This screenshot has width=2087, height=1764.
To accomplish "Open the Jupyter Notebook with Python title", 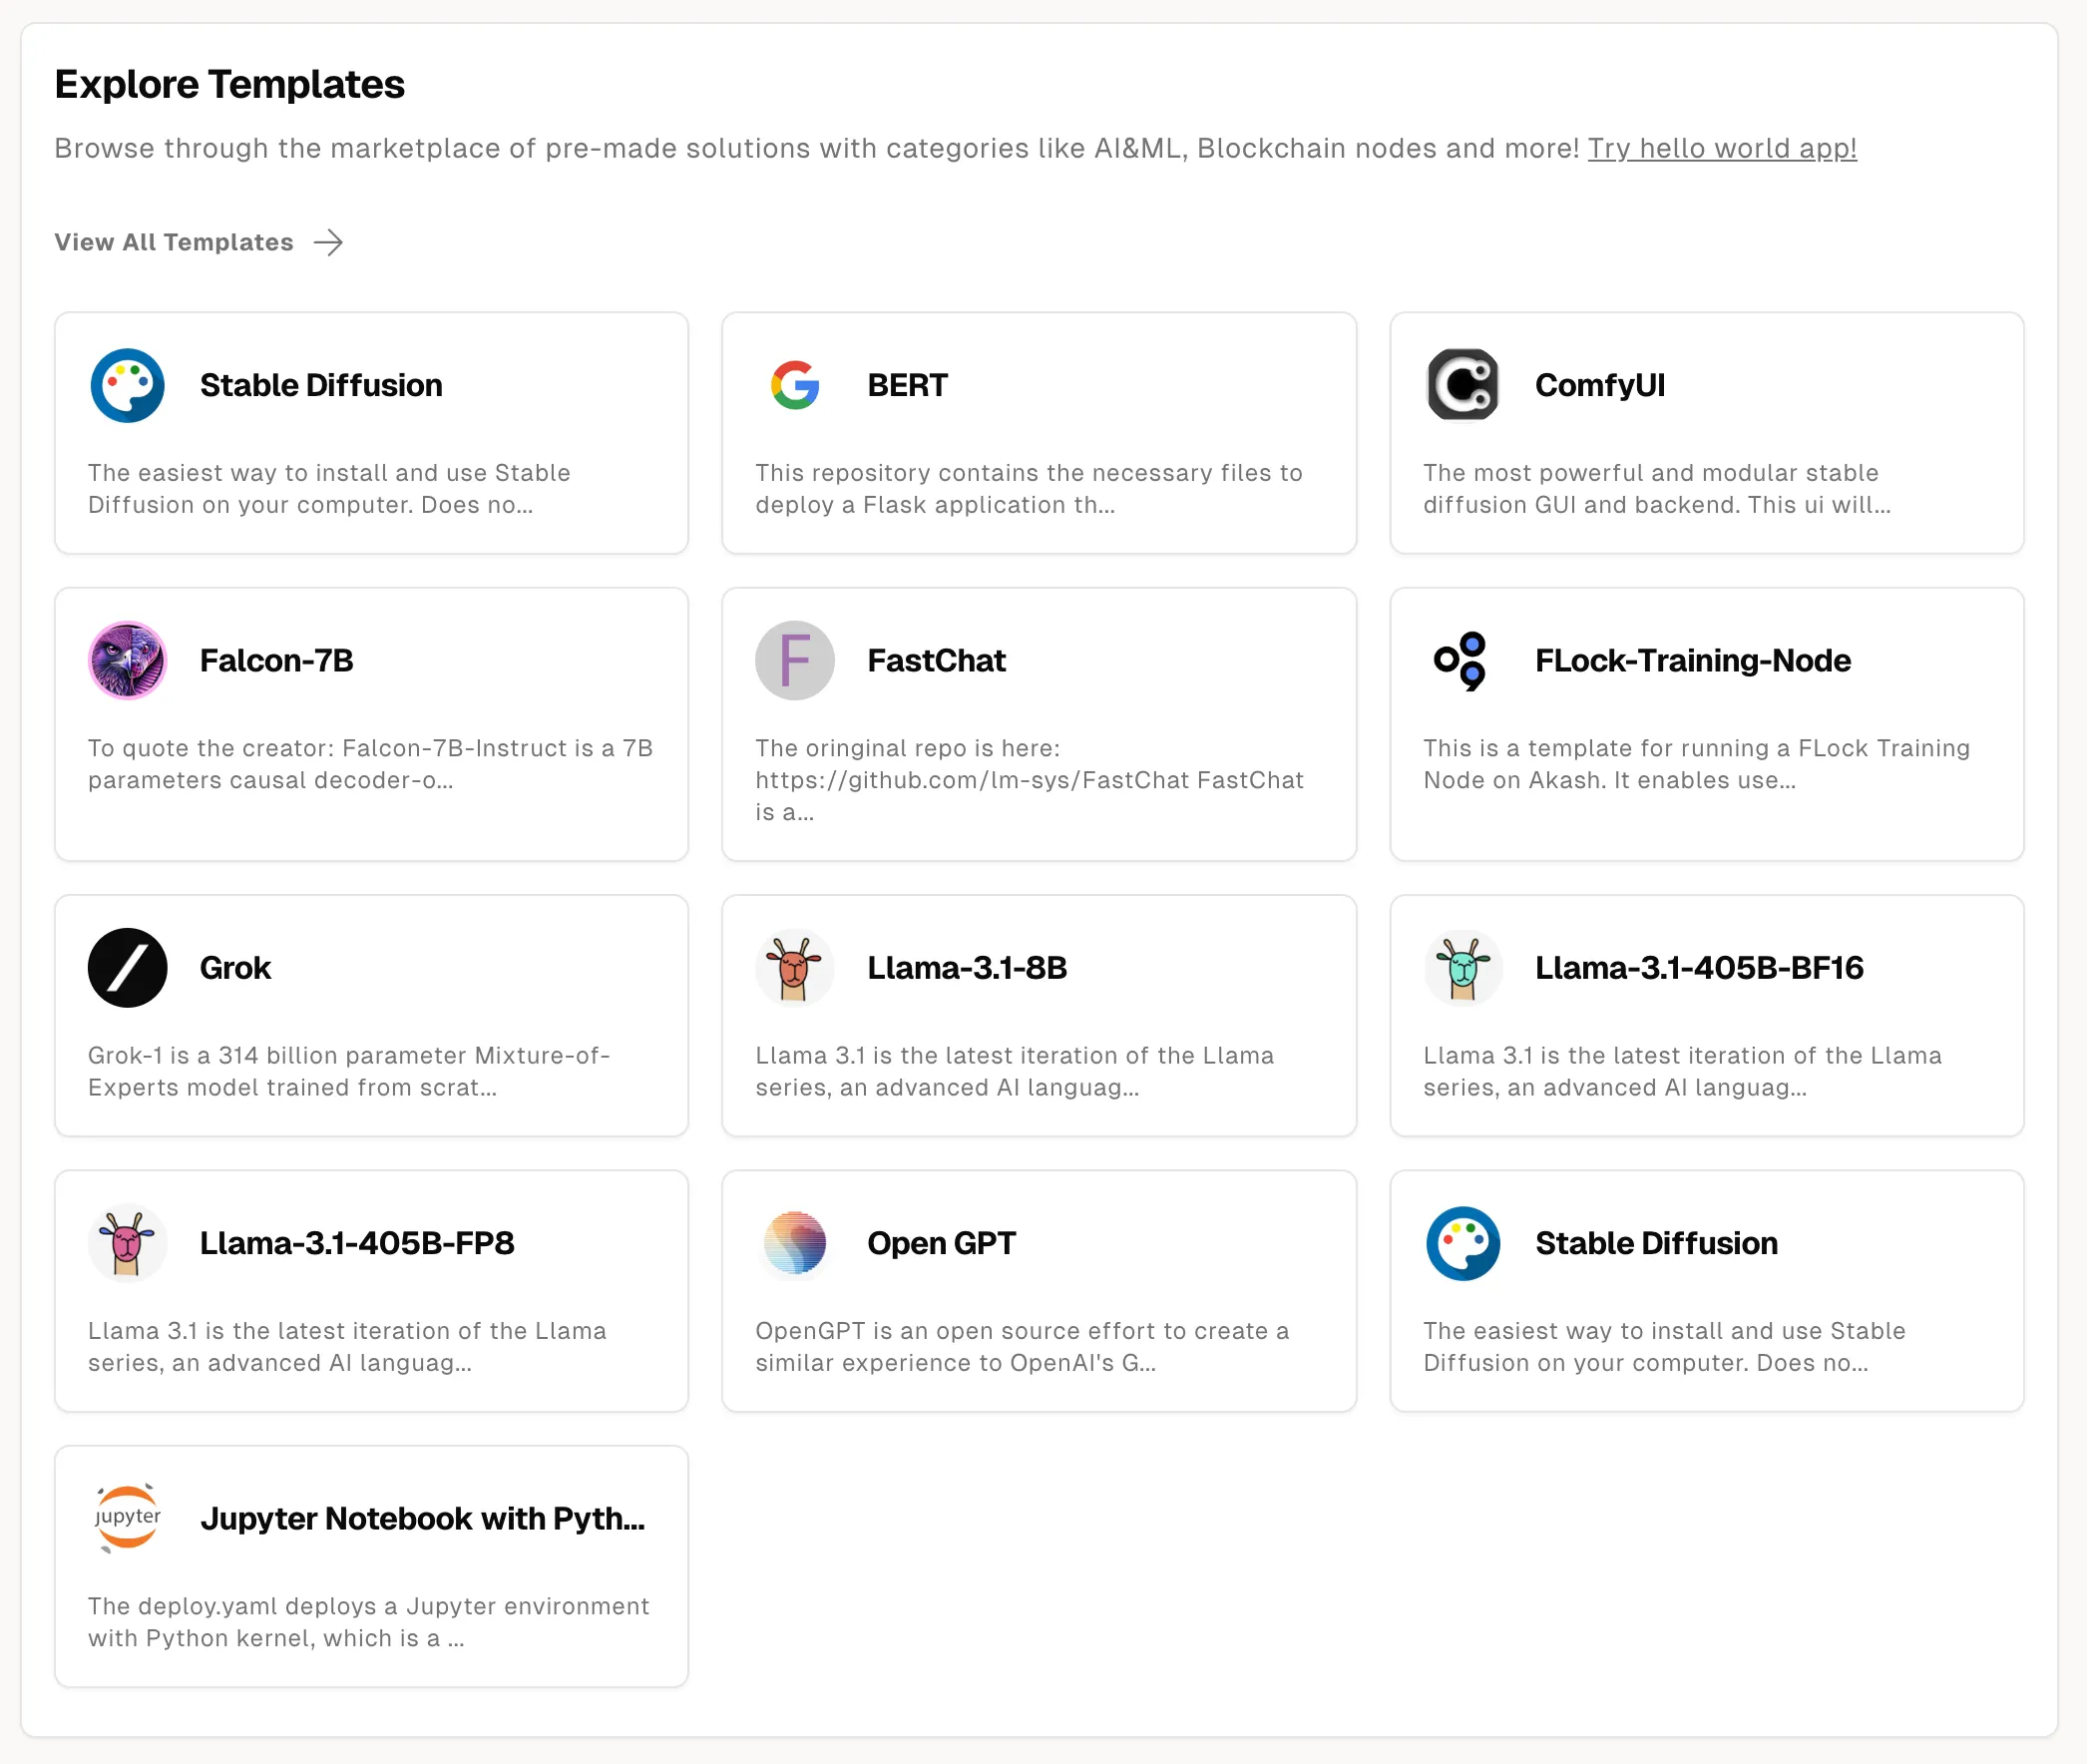I will tap(422, 1518).
